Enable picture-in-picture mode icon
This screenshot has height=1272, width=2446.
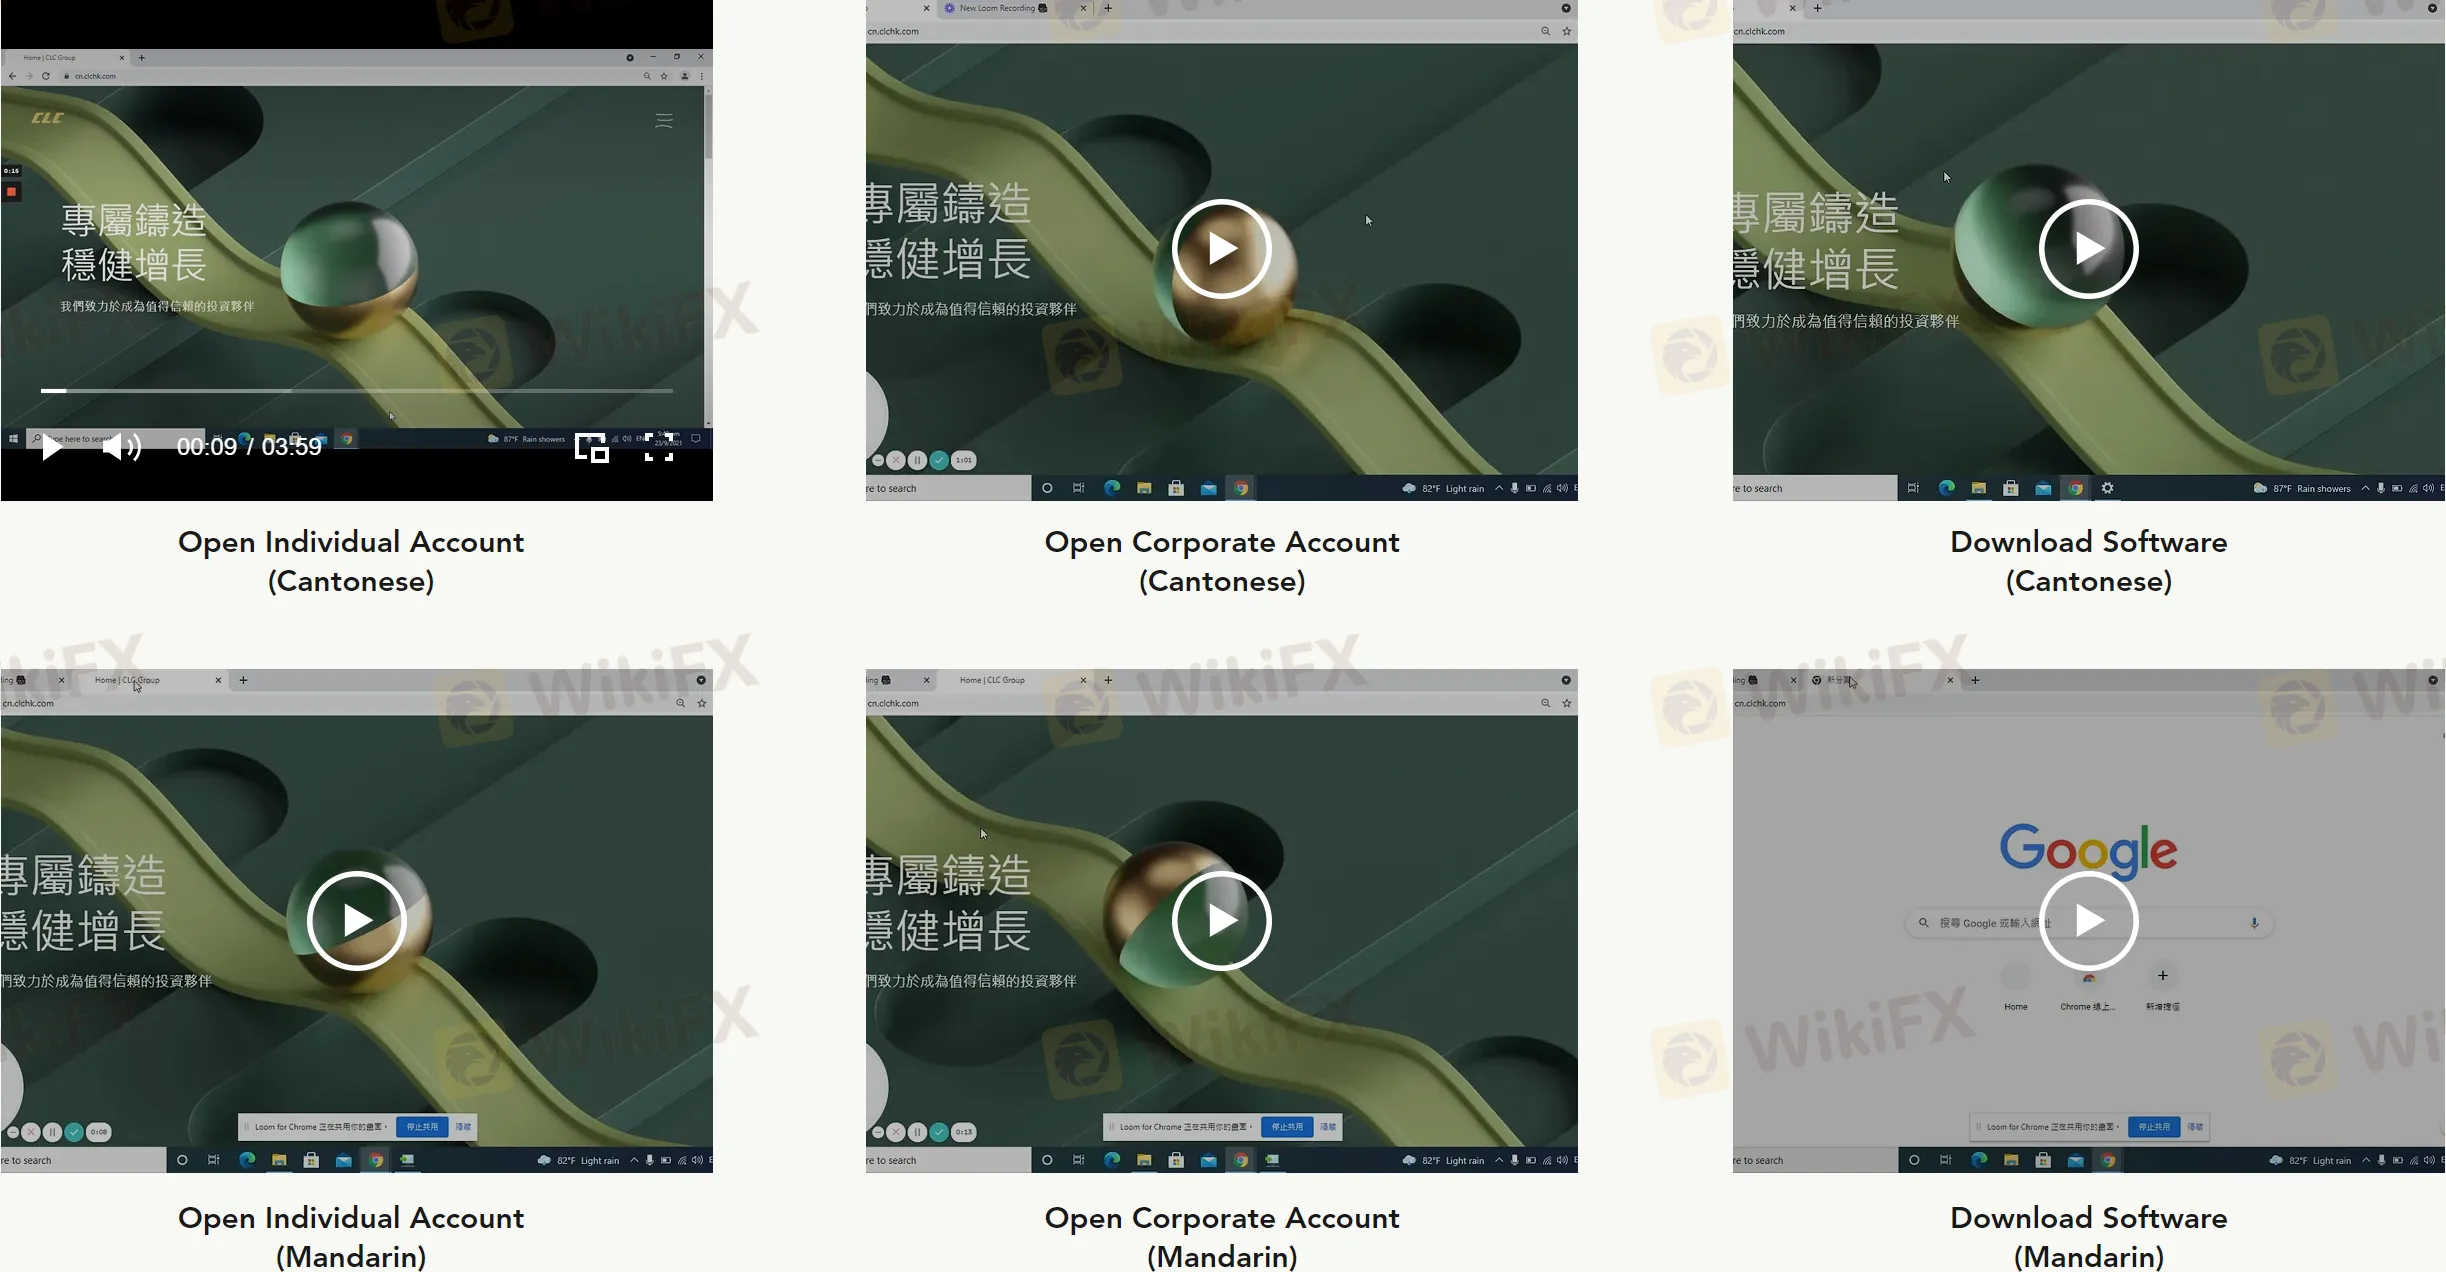coord(591,448)
